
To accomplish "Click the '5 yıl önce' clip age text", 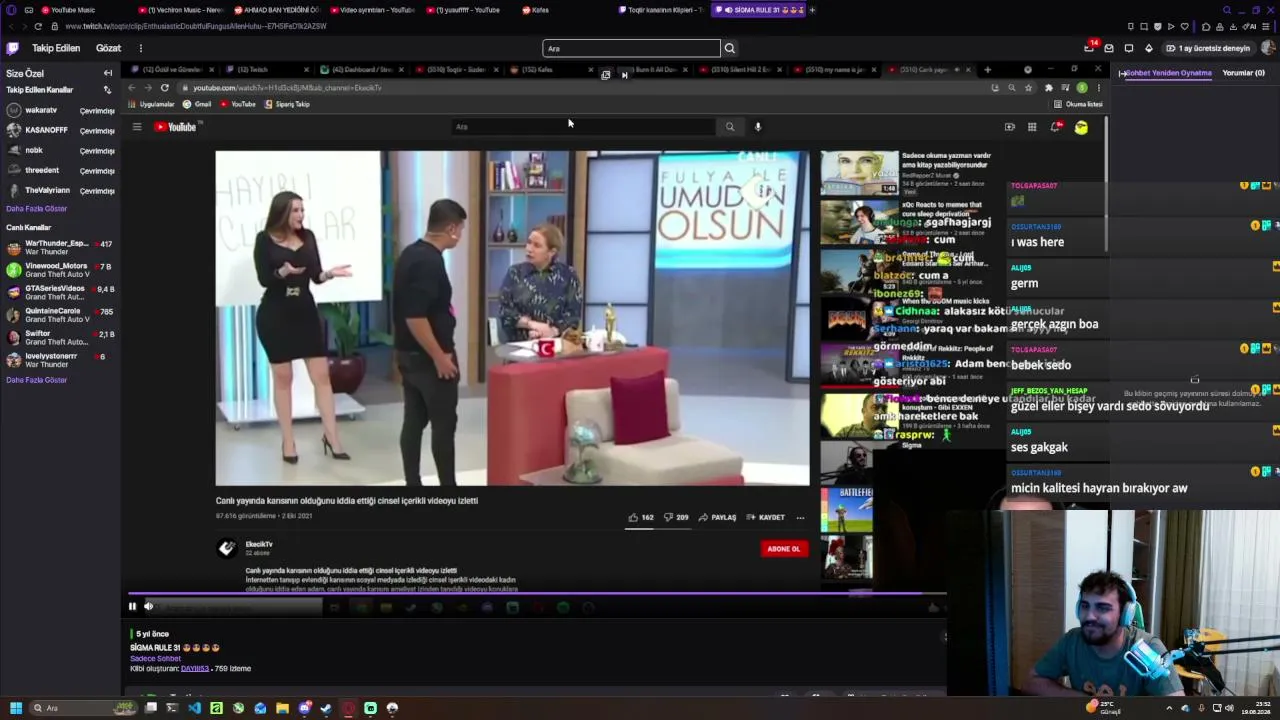I will [153, 634].
